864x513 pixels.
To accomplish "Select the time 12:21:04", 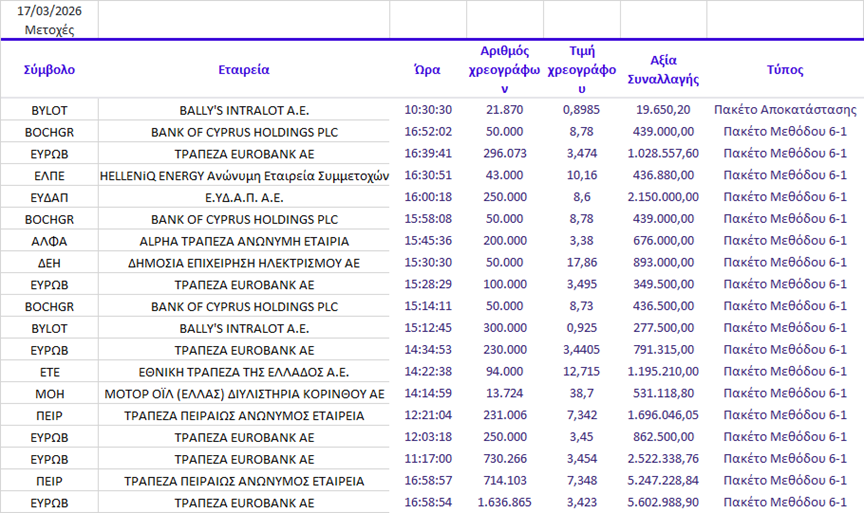I will [428, 415].
